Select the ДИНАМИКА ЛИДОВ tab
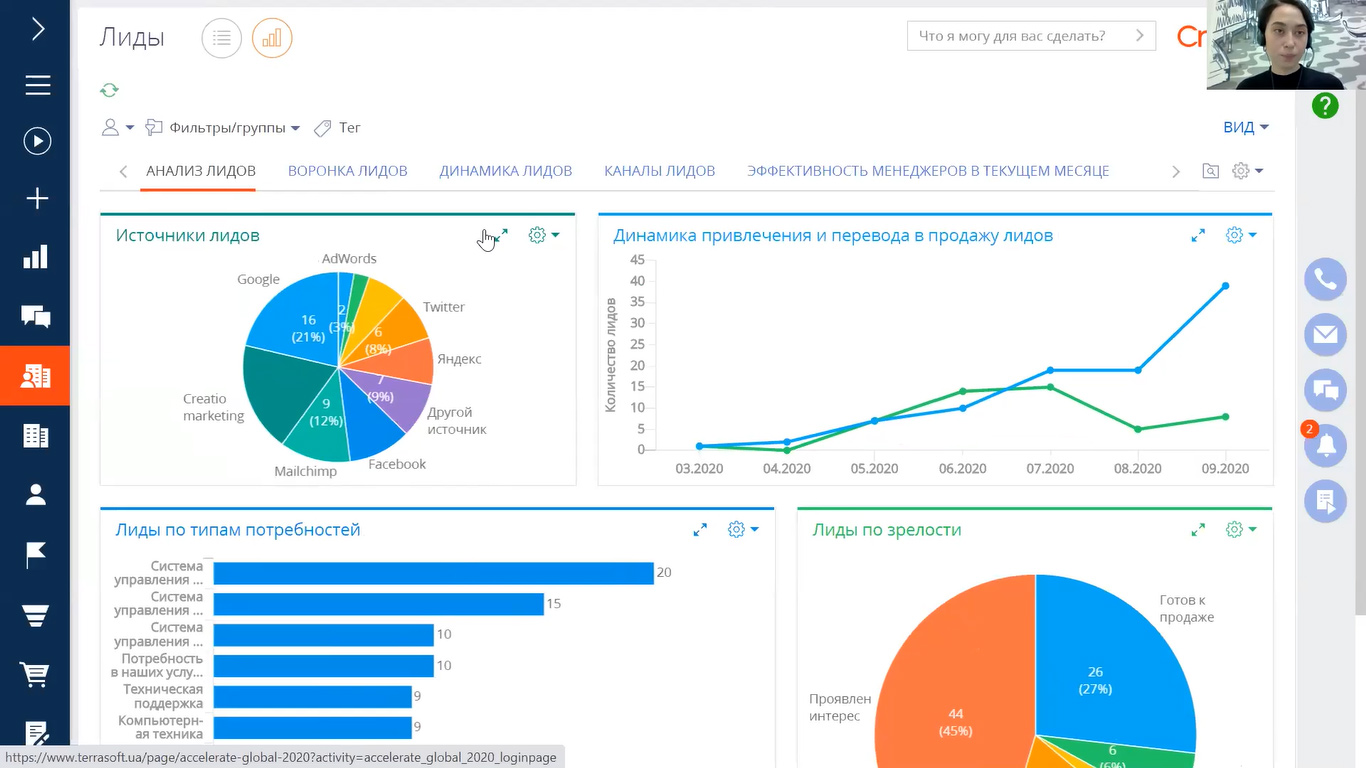The image size is (1366, 768). (x=506, y=171)
